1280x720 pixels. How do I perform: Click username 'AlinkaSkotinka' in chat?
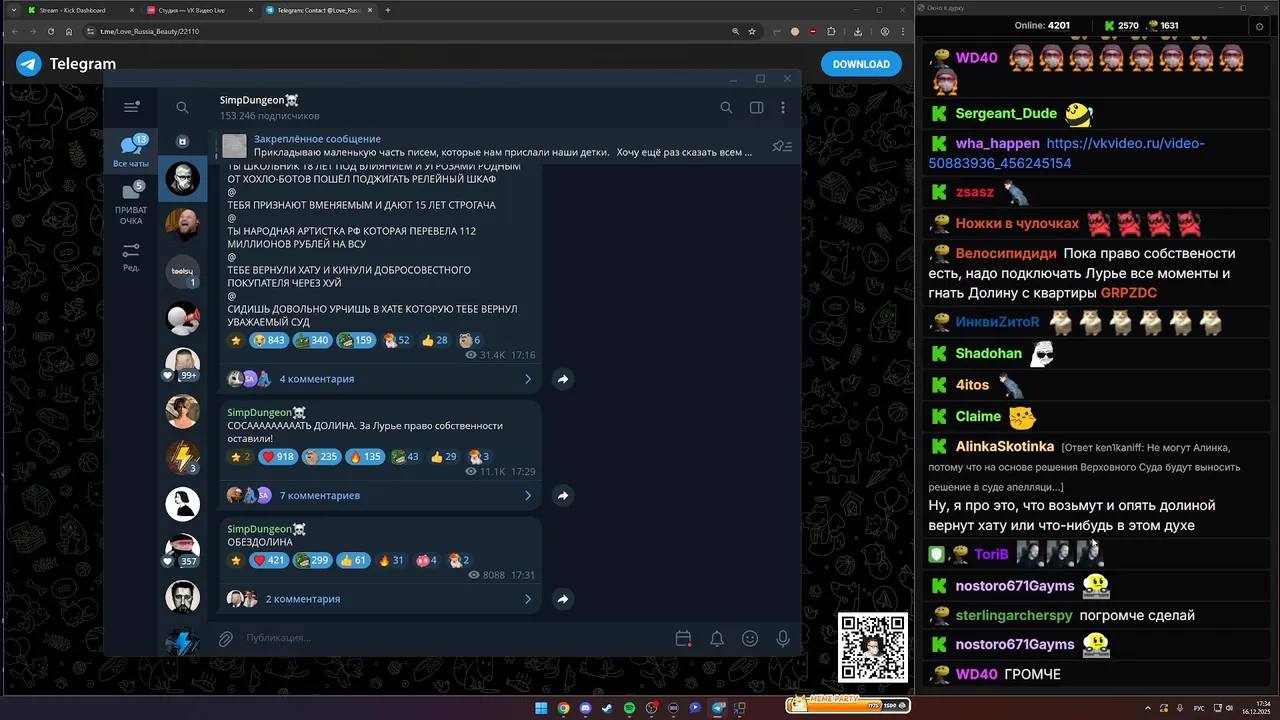pos(1005,446)
